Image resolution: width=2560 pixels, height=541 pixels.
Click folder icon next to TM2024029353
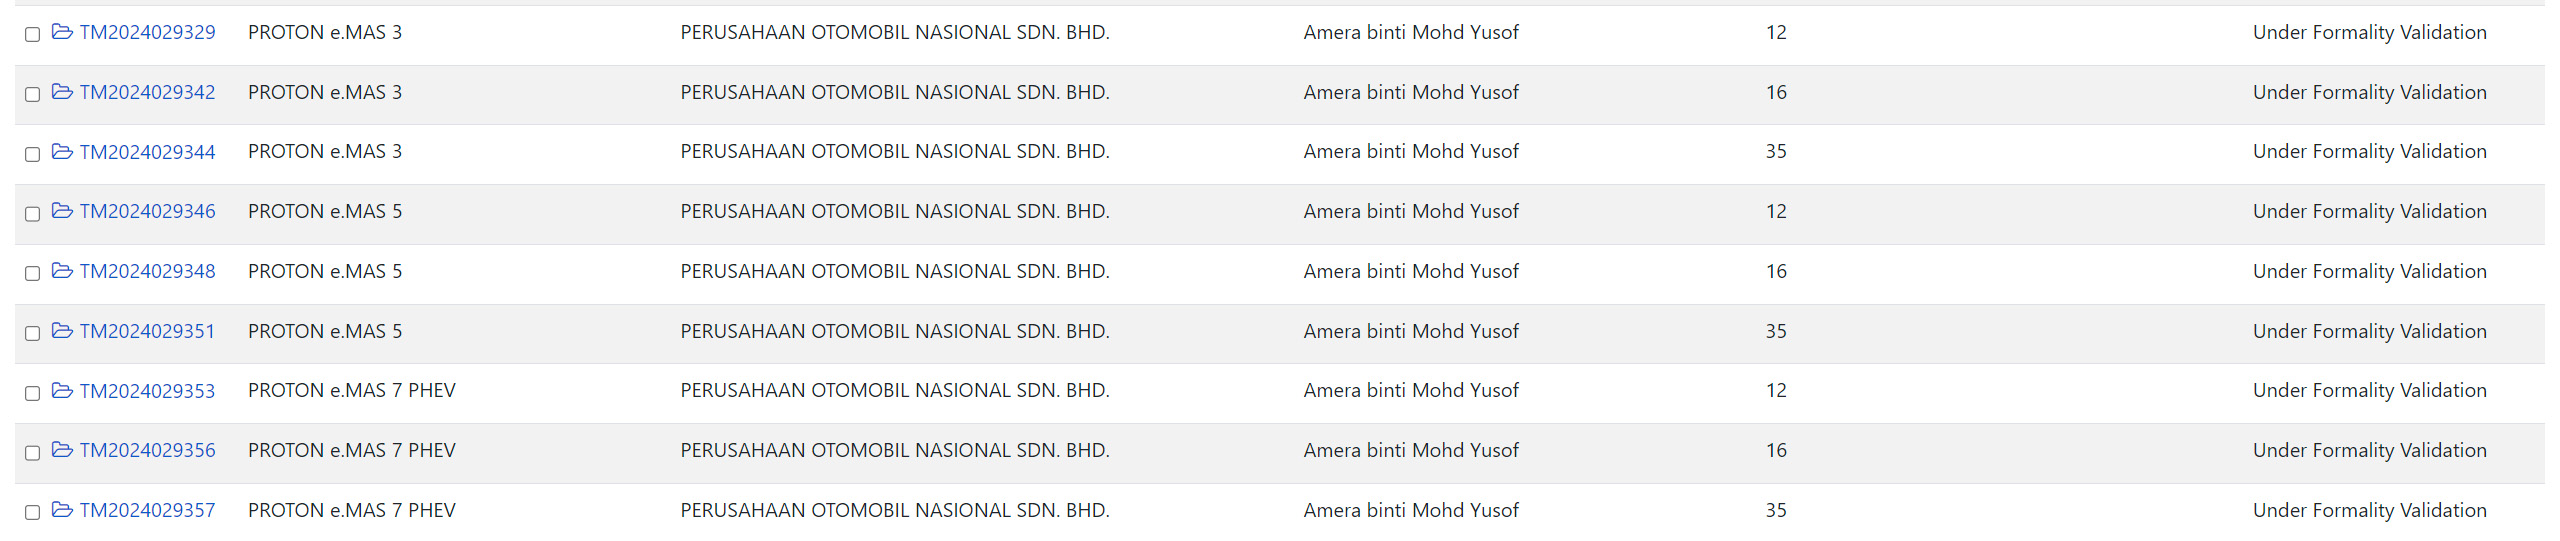[62, 390]
